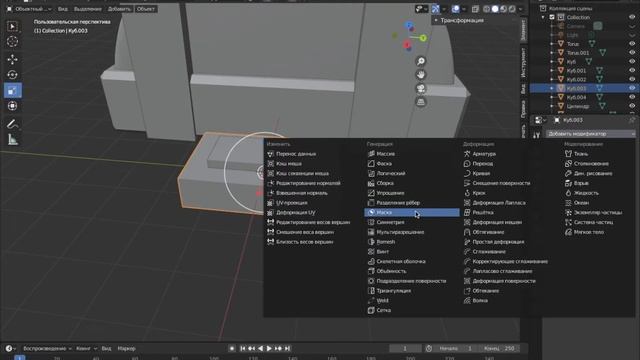Select Куб.002 in the outliner
This screenshot has width=640, height=360.
tap(576, 80)
